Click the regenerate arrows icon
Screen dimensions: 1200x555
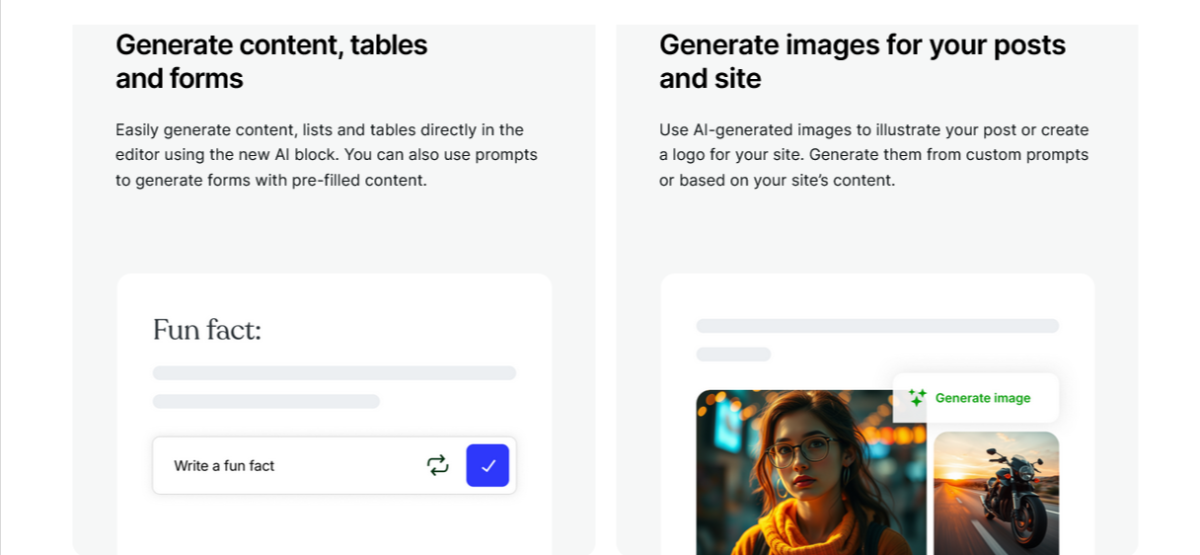point(438,465)
